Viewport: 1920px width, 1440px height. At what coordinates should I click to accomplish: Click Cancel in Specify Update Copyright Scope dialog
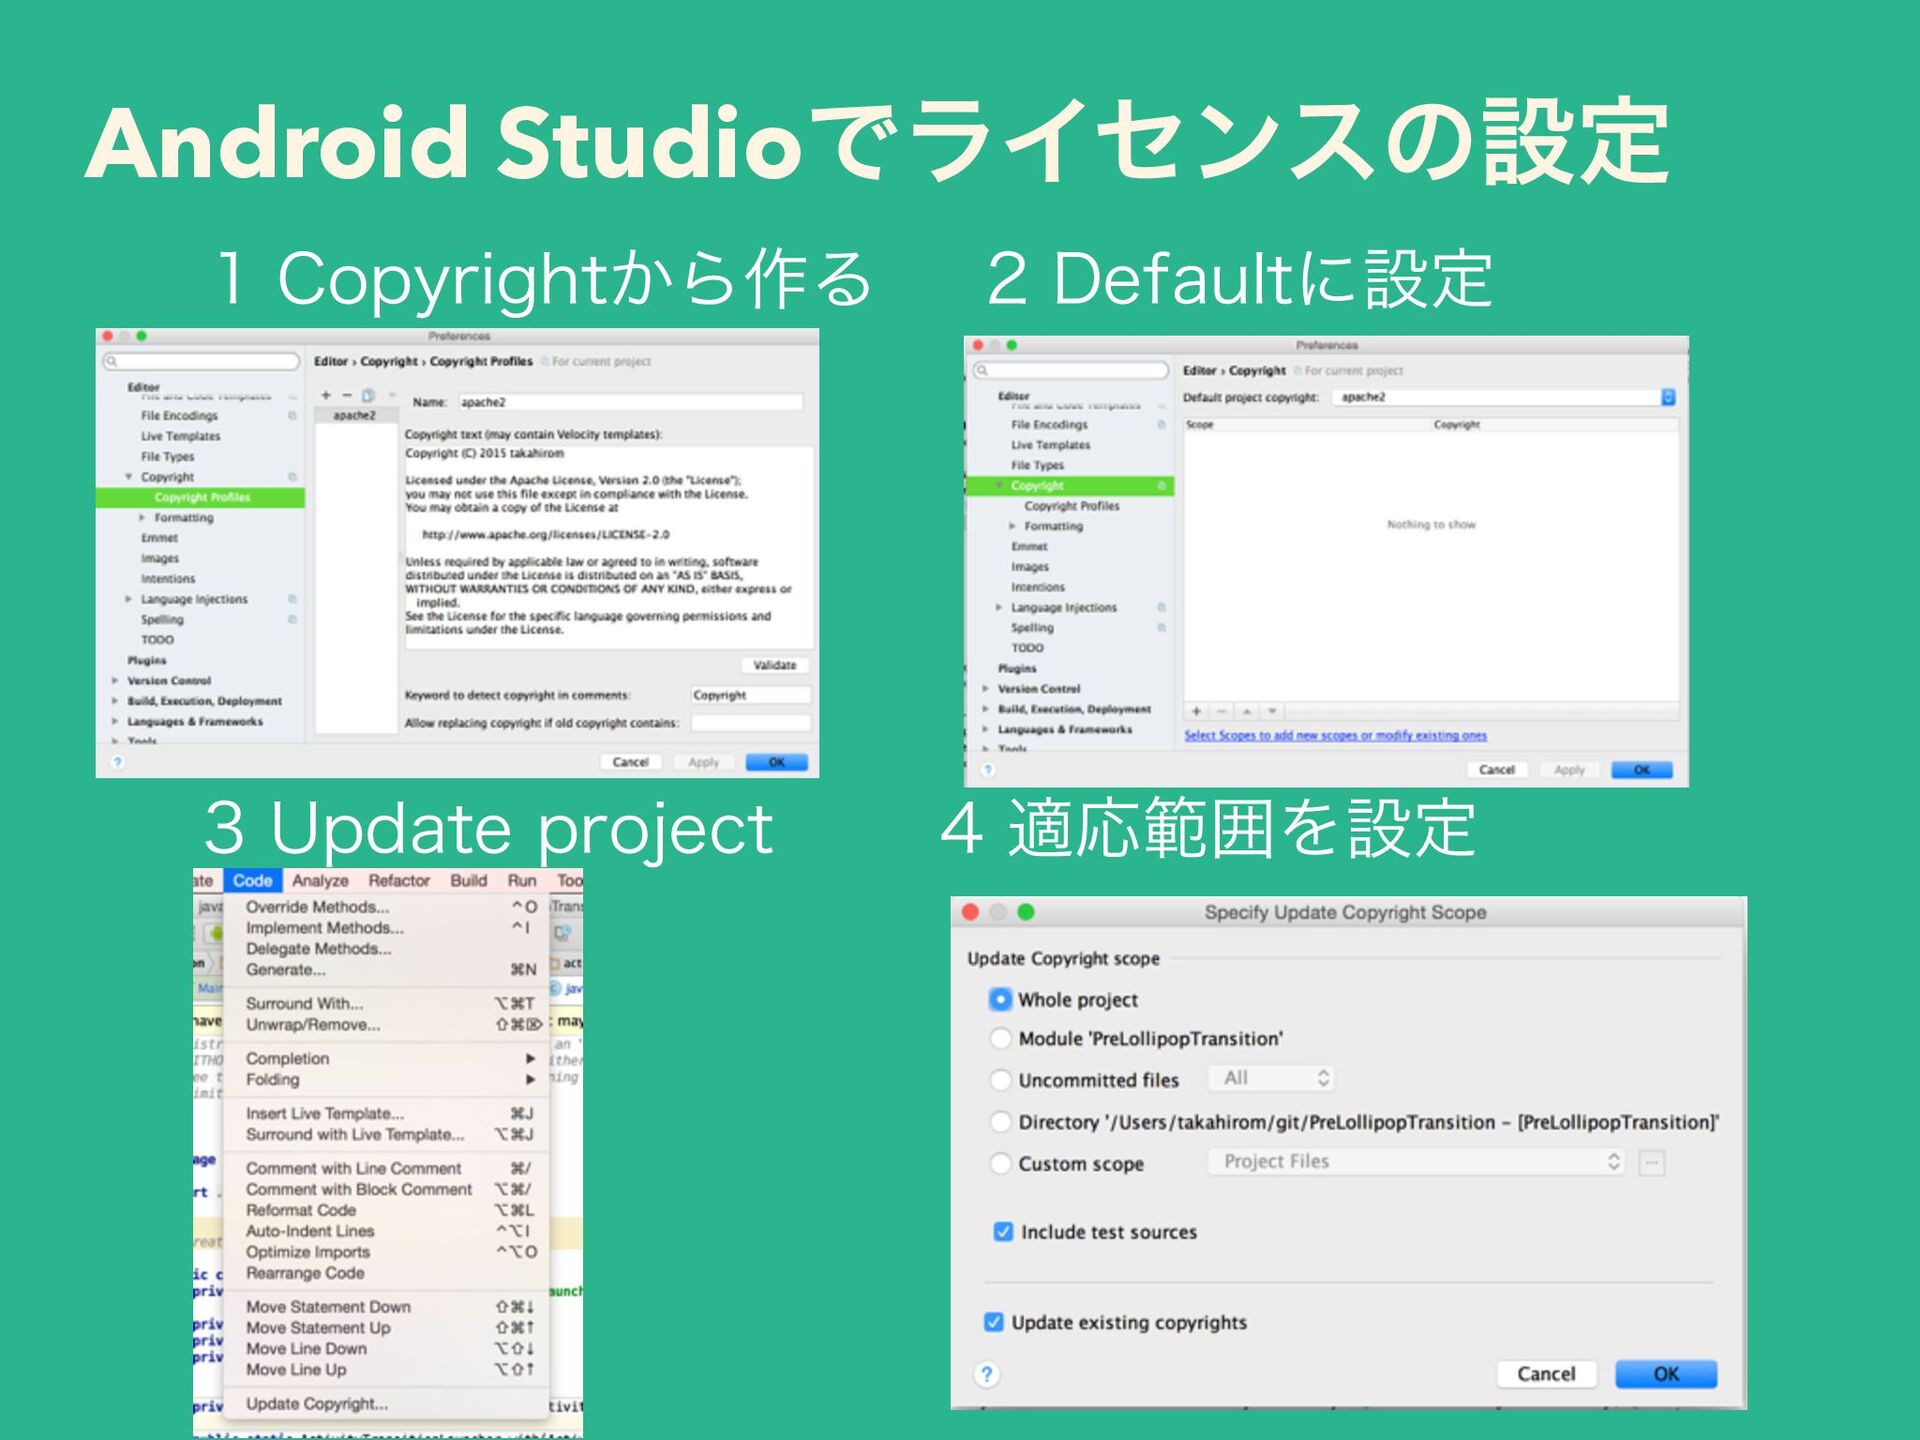click(x=1546, y=1374)
